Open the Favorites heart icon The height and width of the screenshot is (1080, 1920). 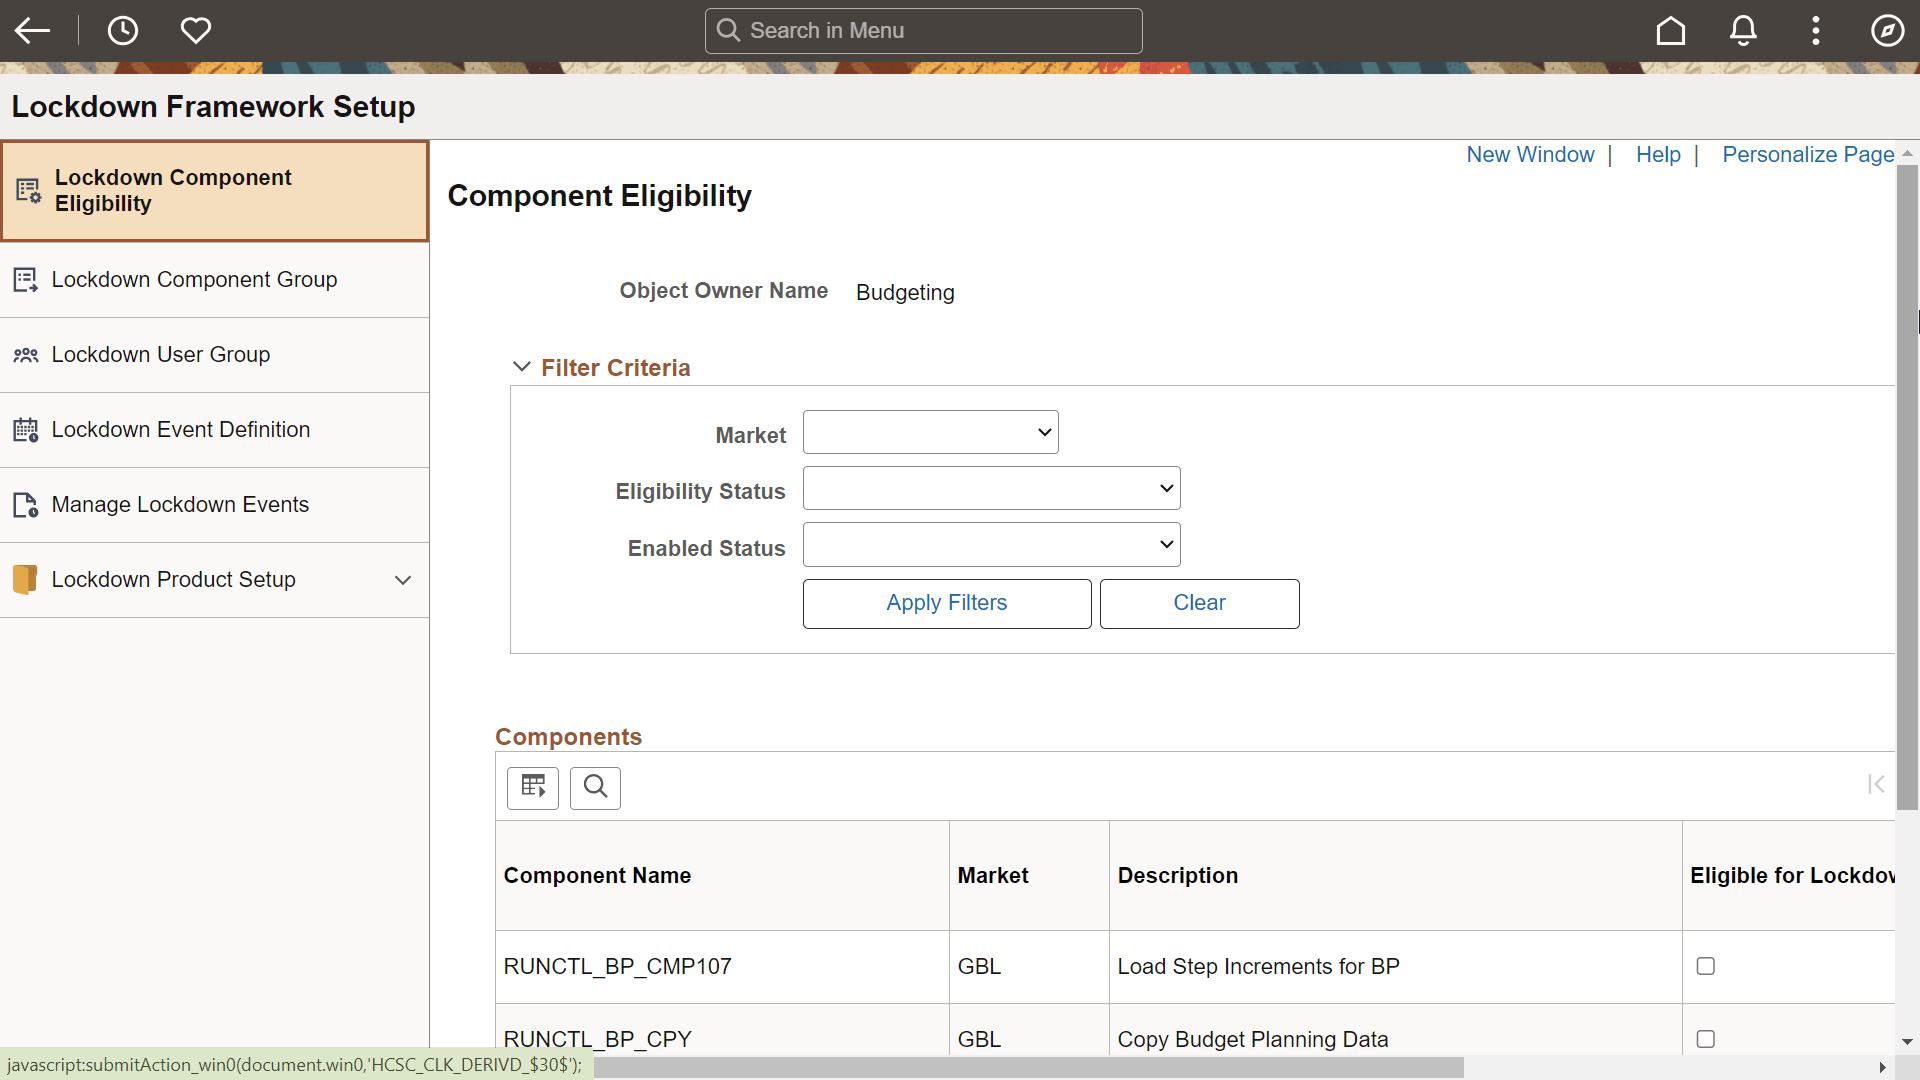pyautogui.click(x=196, y=30)
